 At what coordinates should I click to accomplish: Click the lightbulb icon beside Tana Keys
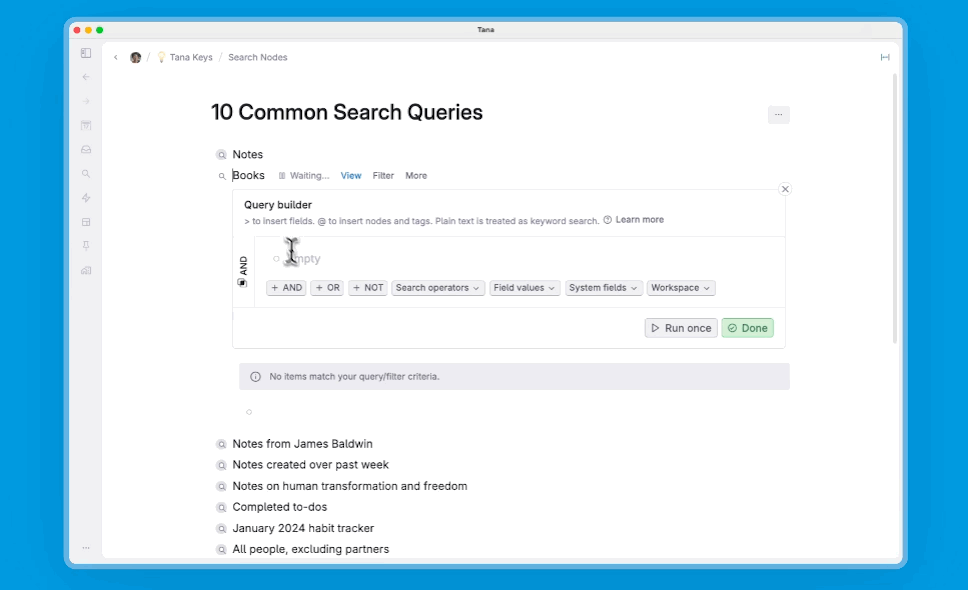point(161,57)
